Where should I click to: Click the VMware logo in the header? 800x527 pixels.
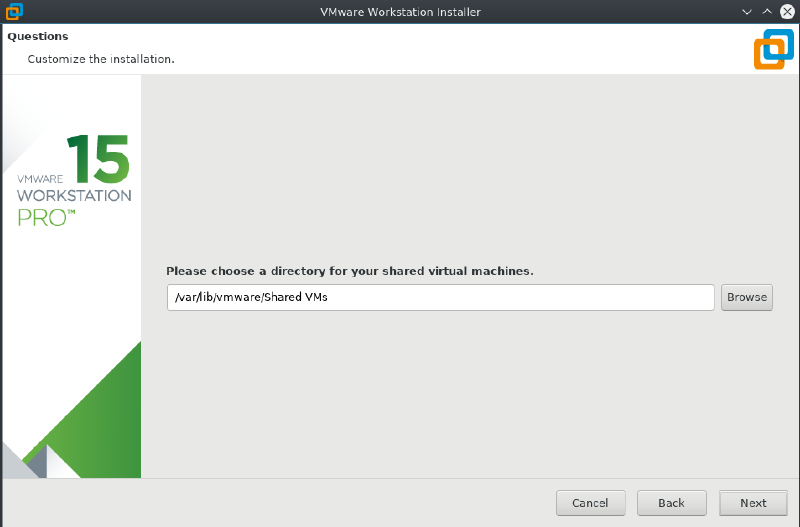(773, 48)
